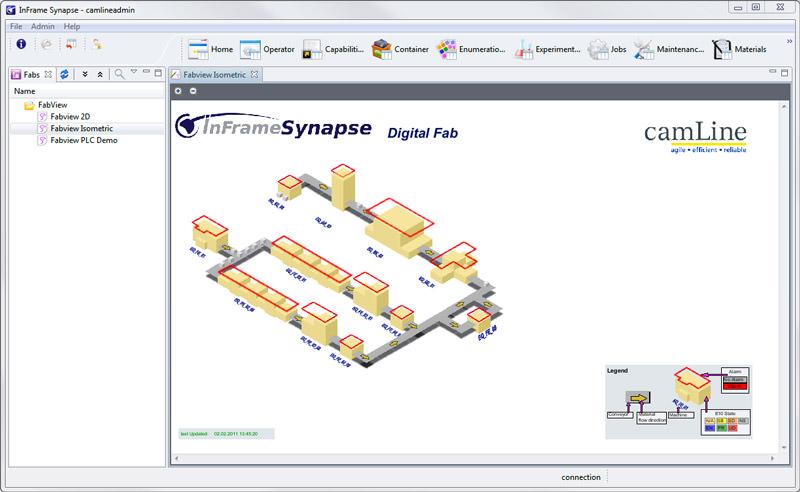
Task: Open the Container perspective
Action: (x=400, y=50)
